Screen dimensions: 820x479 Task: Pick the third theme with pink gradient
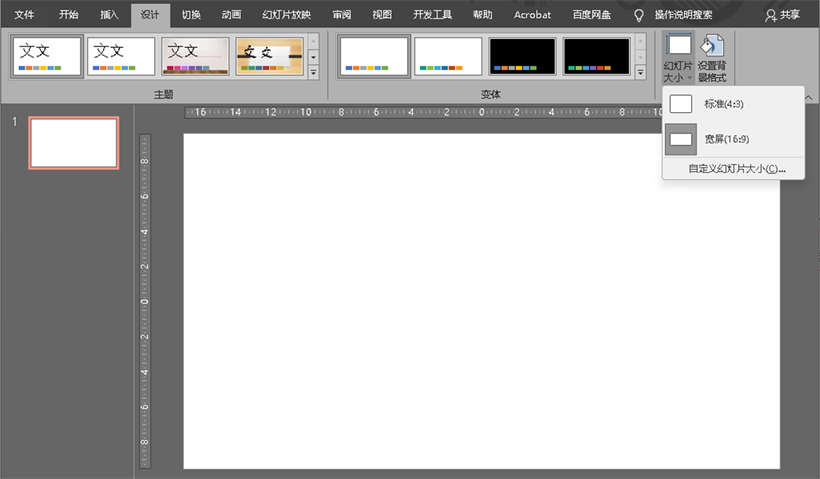tap(196, 57)
